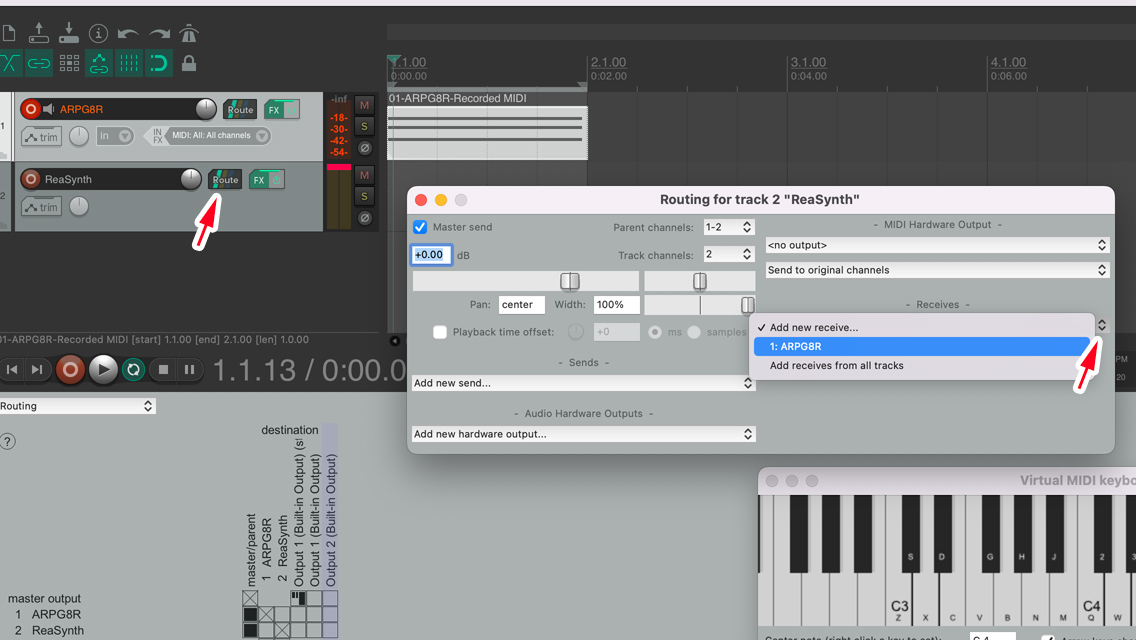Open the Routing view selector dropdown
This screenshot has height=640, width=1136.
(78, 406)
